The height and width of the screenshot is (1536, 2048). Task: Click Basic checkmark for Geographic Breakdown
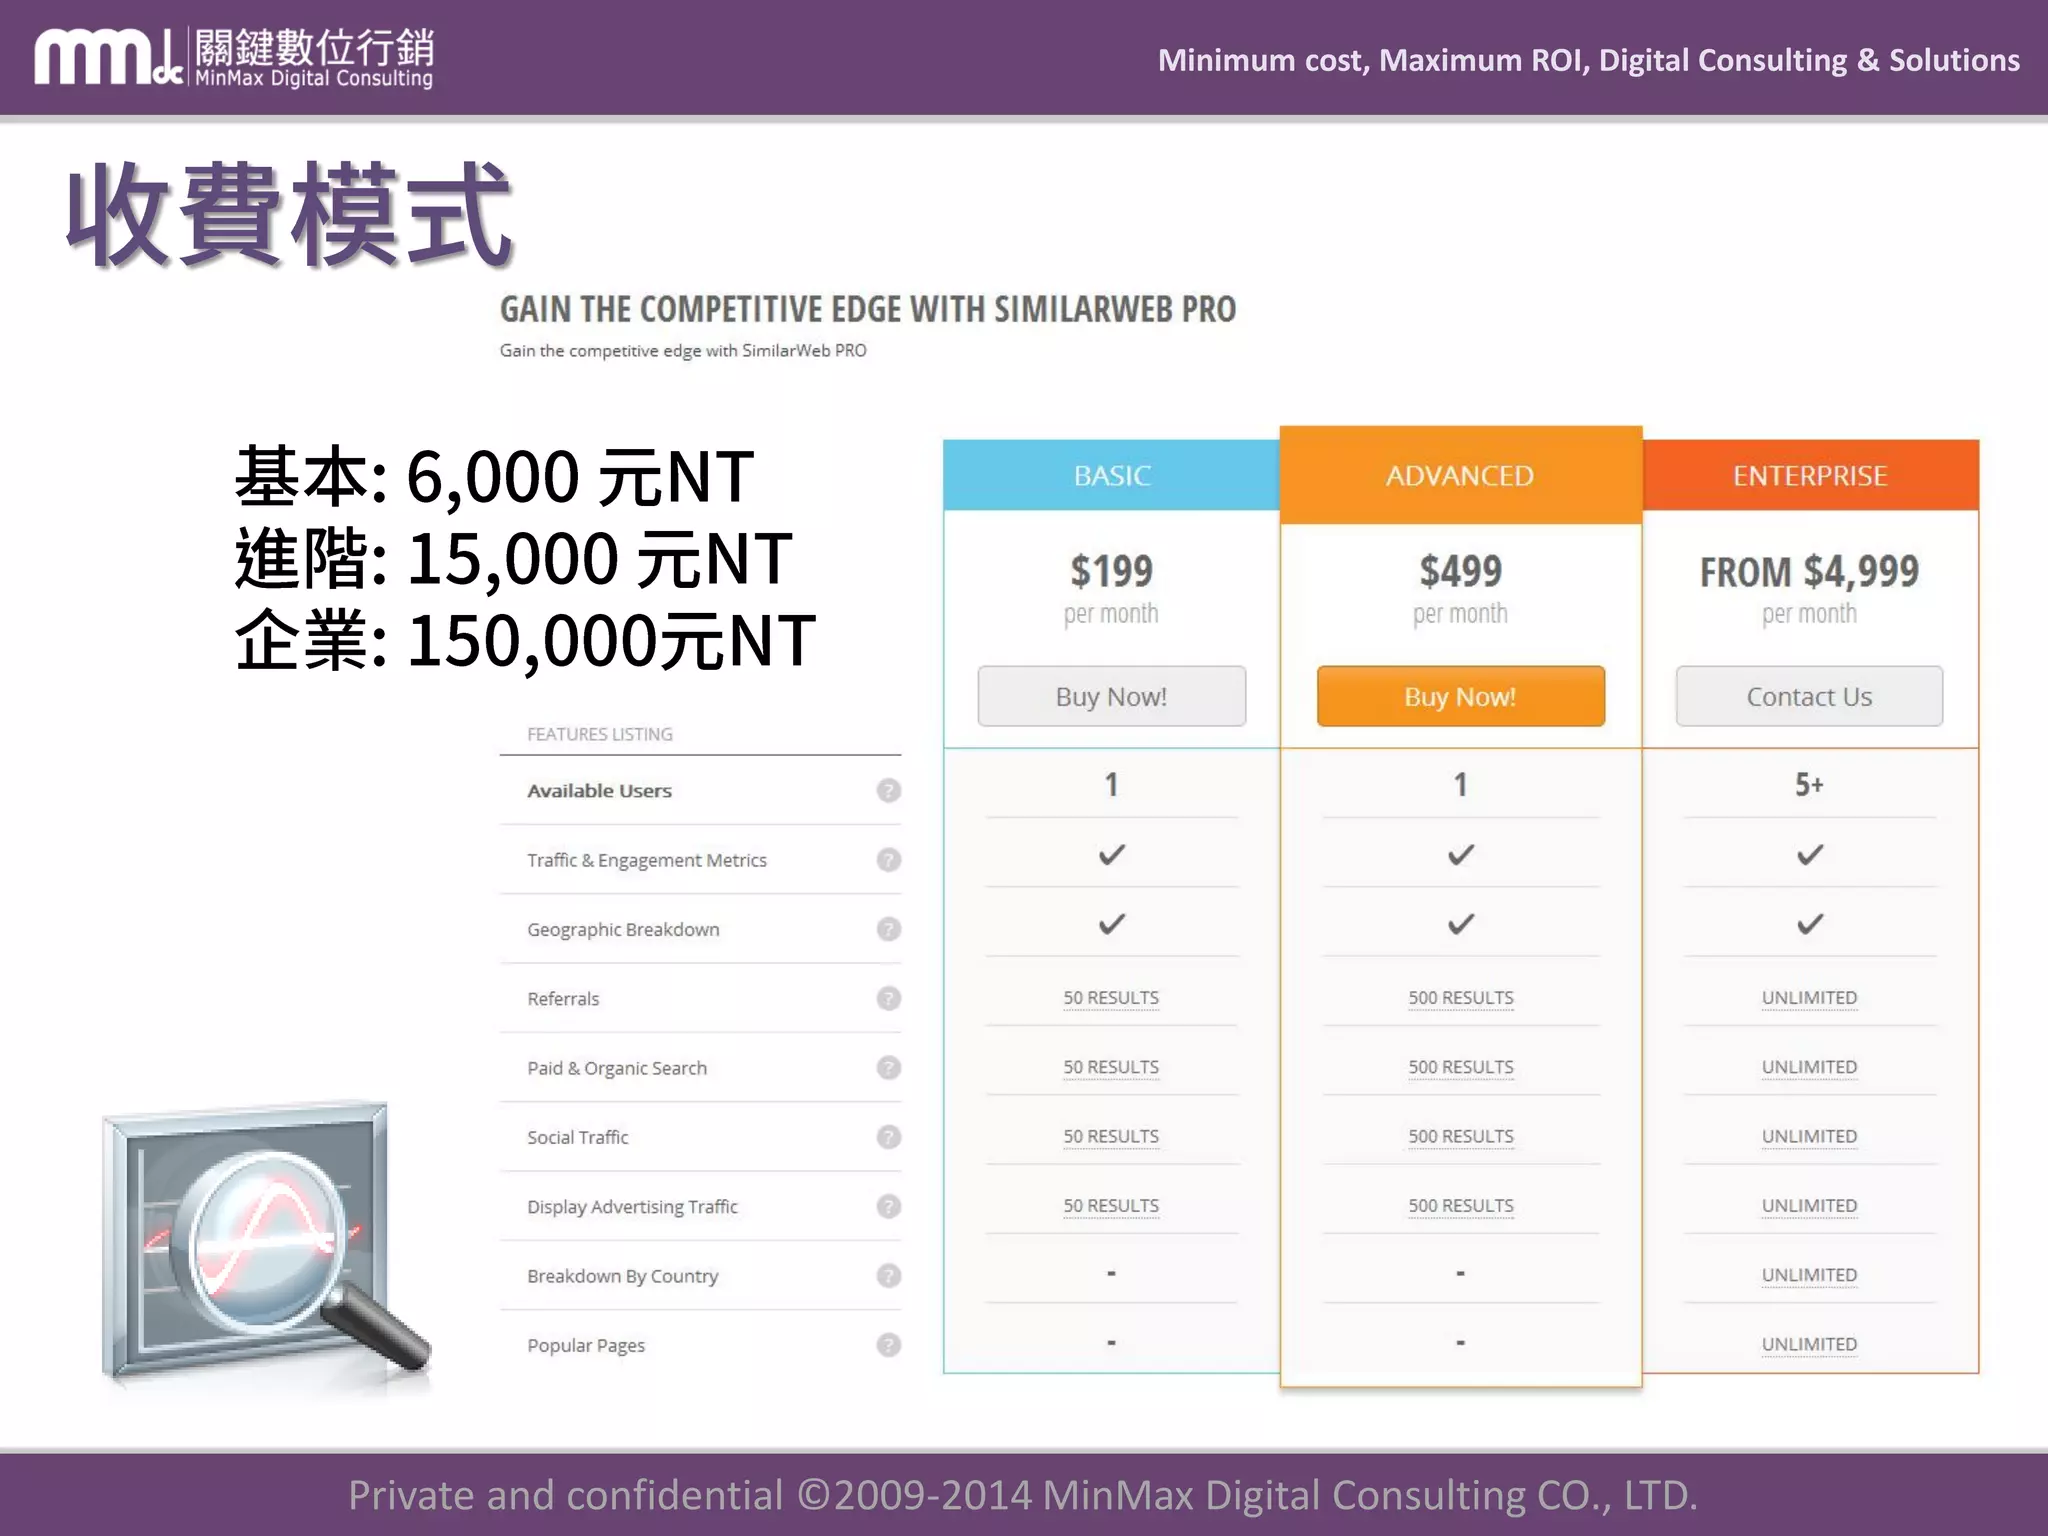click(x=1111, y=924)
